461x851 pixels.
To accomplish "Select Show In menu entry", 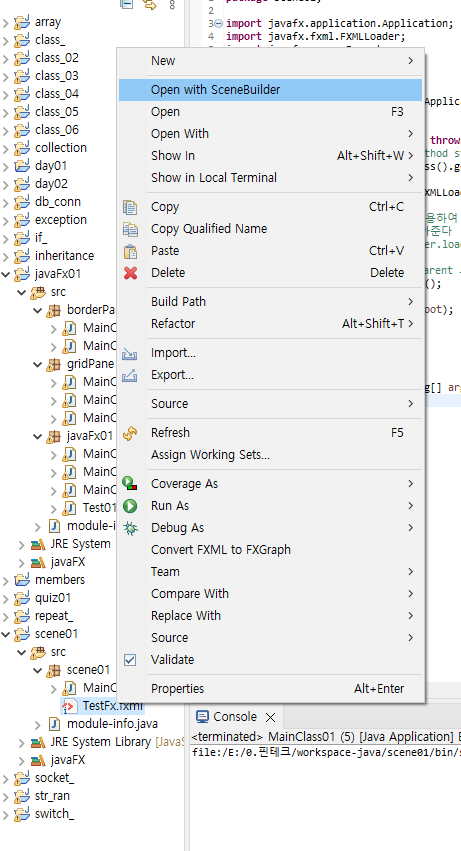I will [x=270, y=156].
